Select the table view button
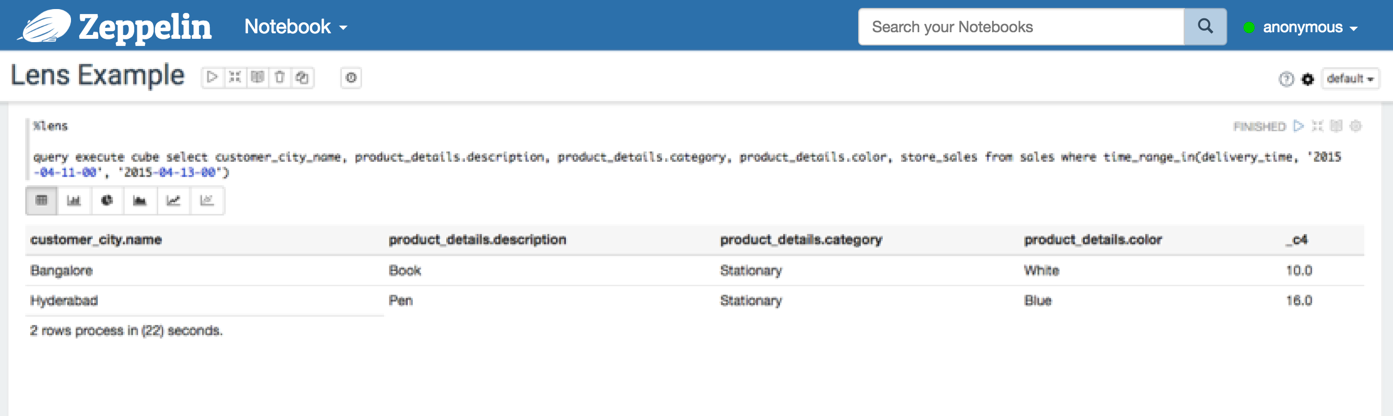Screen dimensions: 1393x416 coord(41,200)
